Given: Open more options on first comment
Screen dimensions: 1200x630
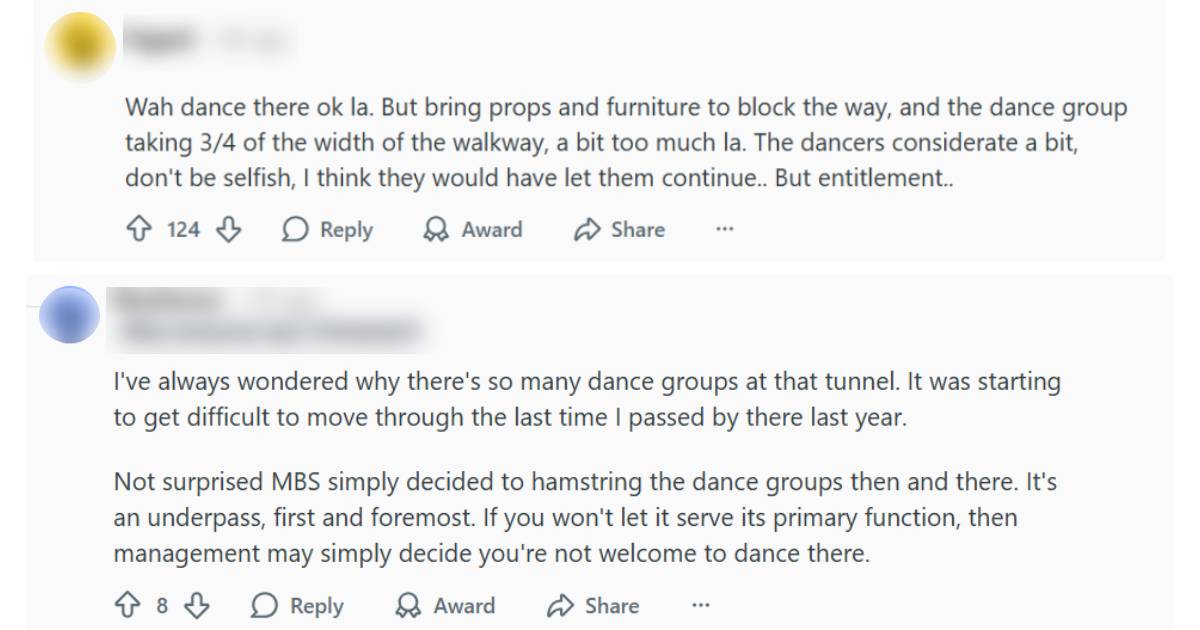Looking at the screenshot, I should (725, 230).
